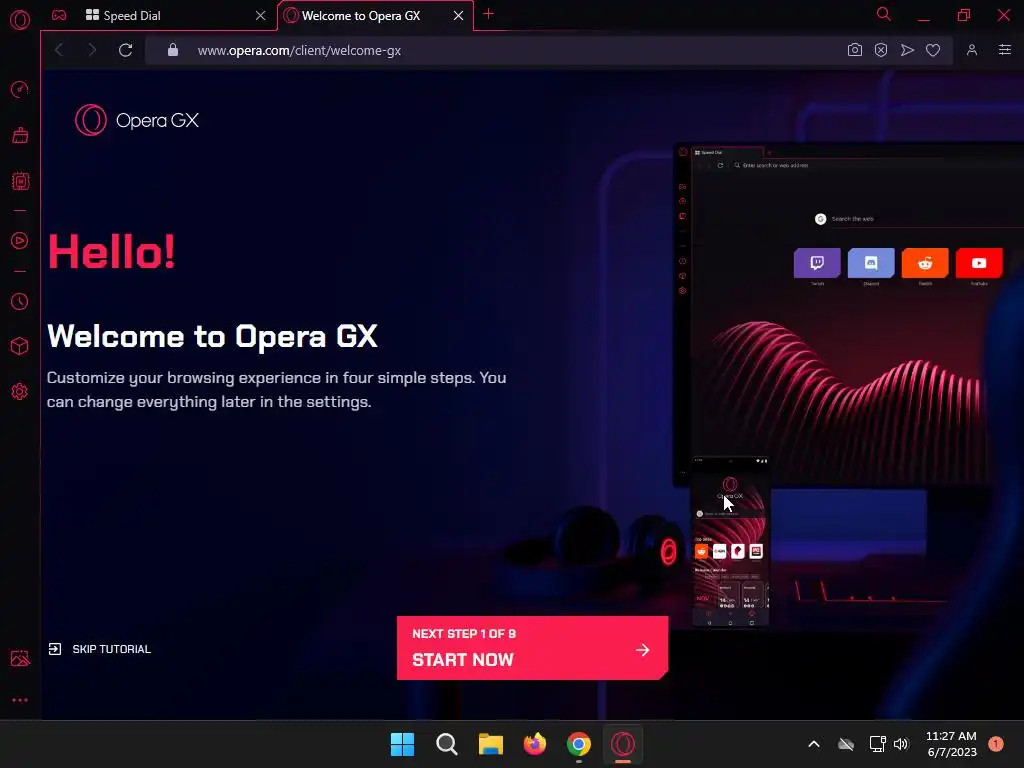The image size is (1024, 768).
Task: Open the wallpaper image icon in sidebar
Action: coord(20,658)
